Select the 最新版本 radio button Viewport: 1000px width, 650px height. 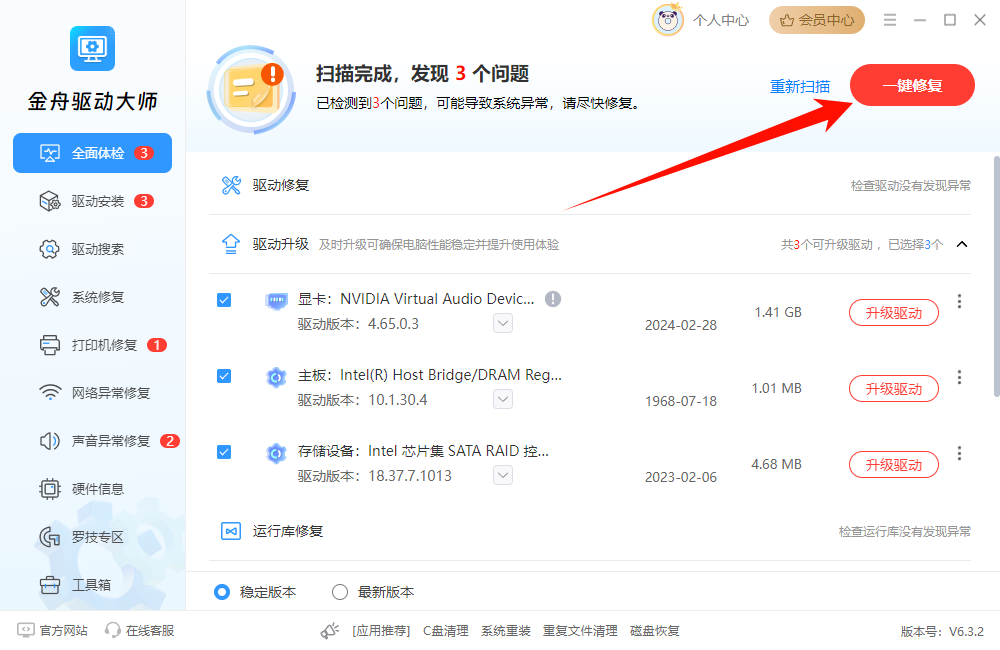[x=340, y=592]
